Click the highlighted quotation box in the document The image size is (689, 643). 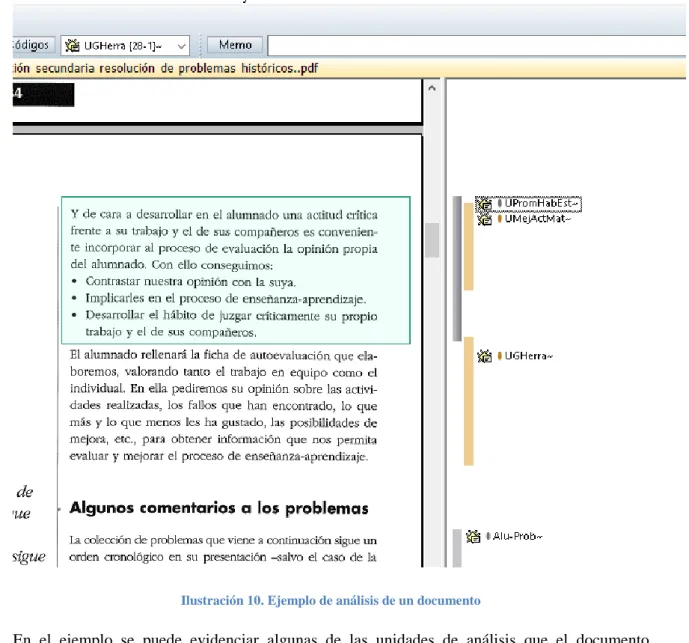(x=236, y=270)
